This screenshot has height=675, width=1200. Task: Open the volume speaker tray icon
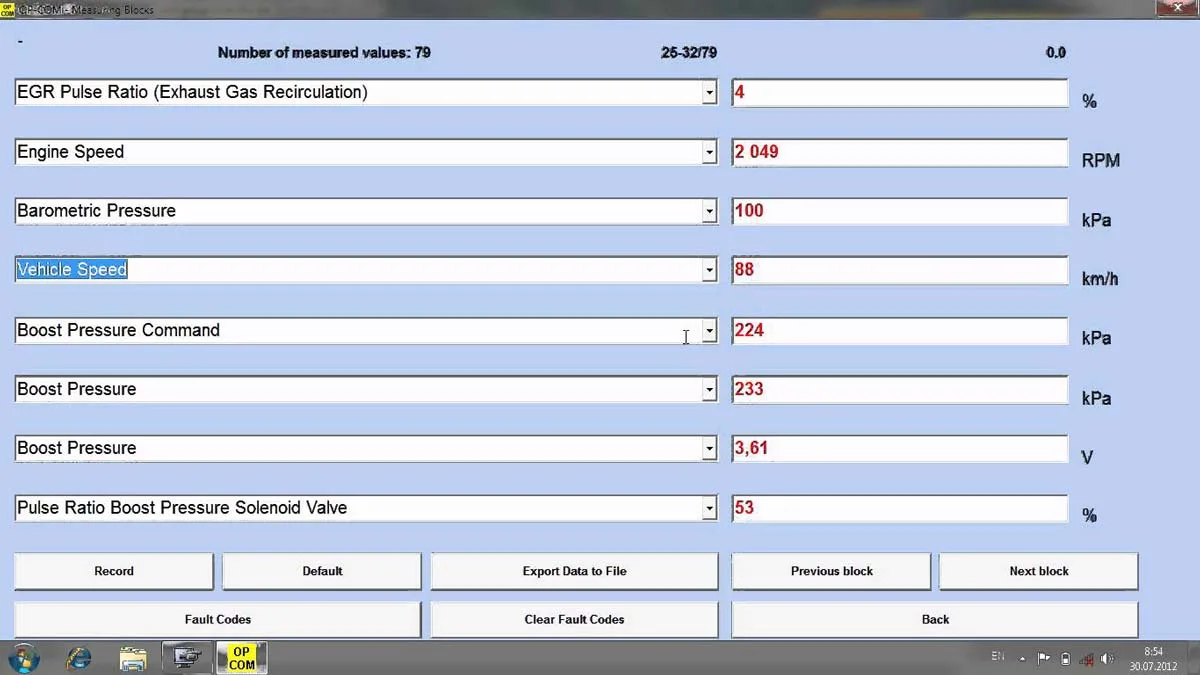(1107, 658)
